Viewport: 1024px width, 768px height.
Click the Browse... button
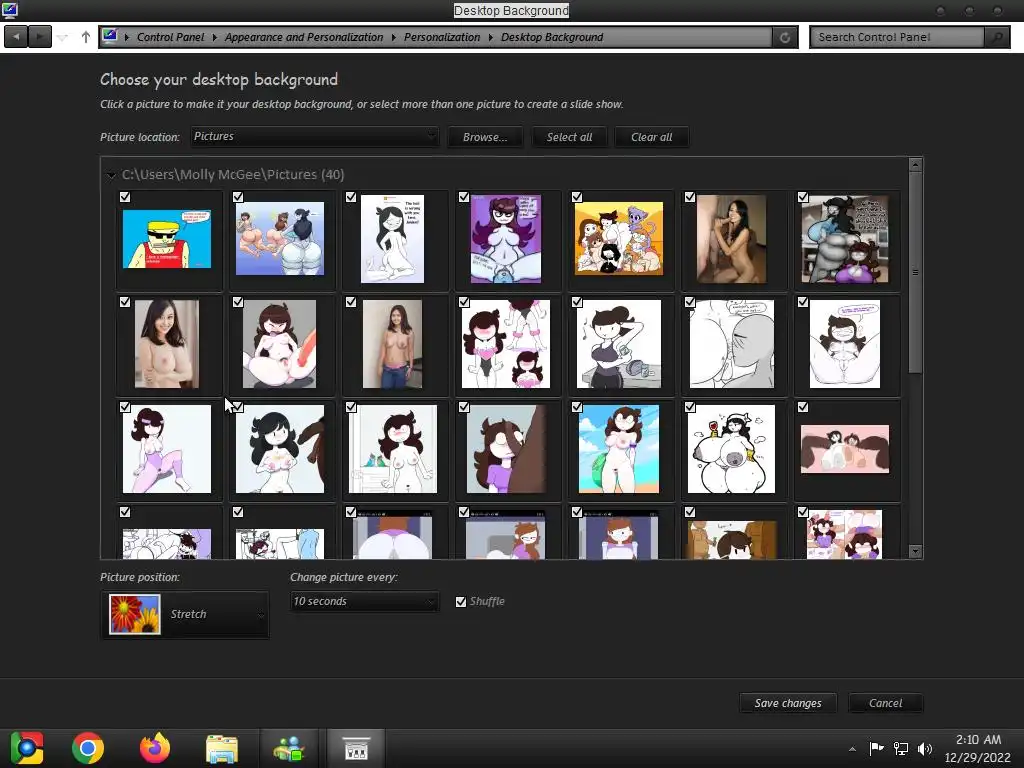point(485,137)
